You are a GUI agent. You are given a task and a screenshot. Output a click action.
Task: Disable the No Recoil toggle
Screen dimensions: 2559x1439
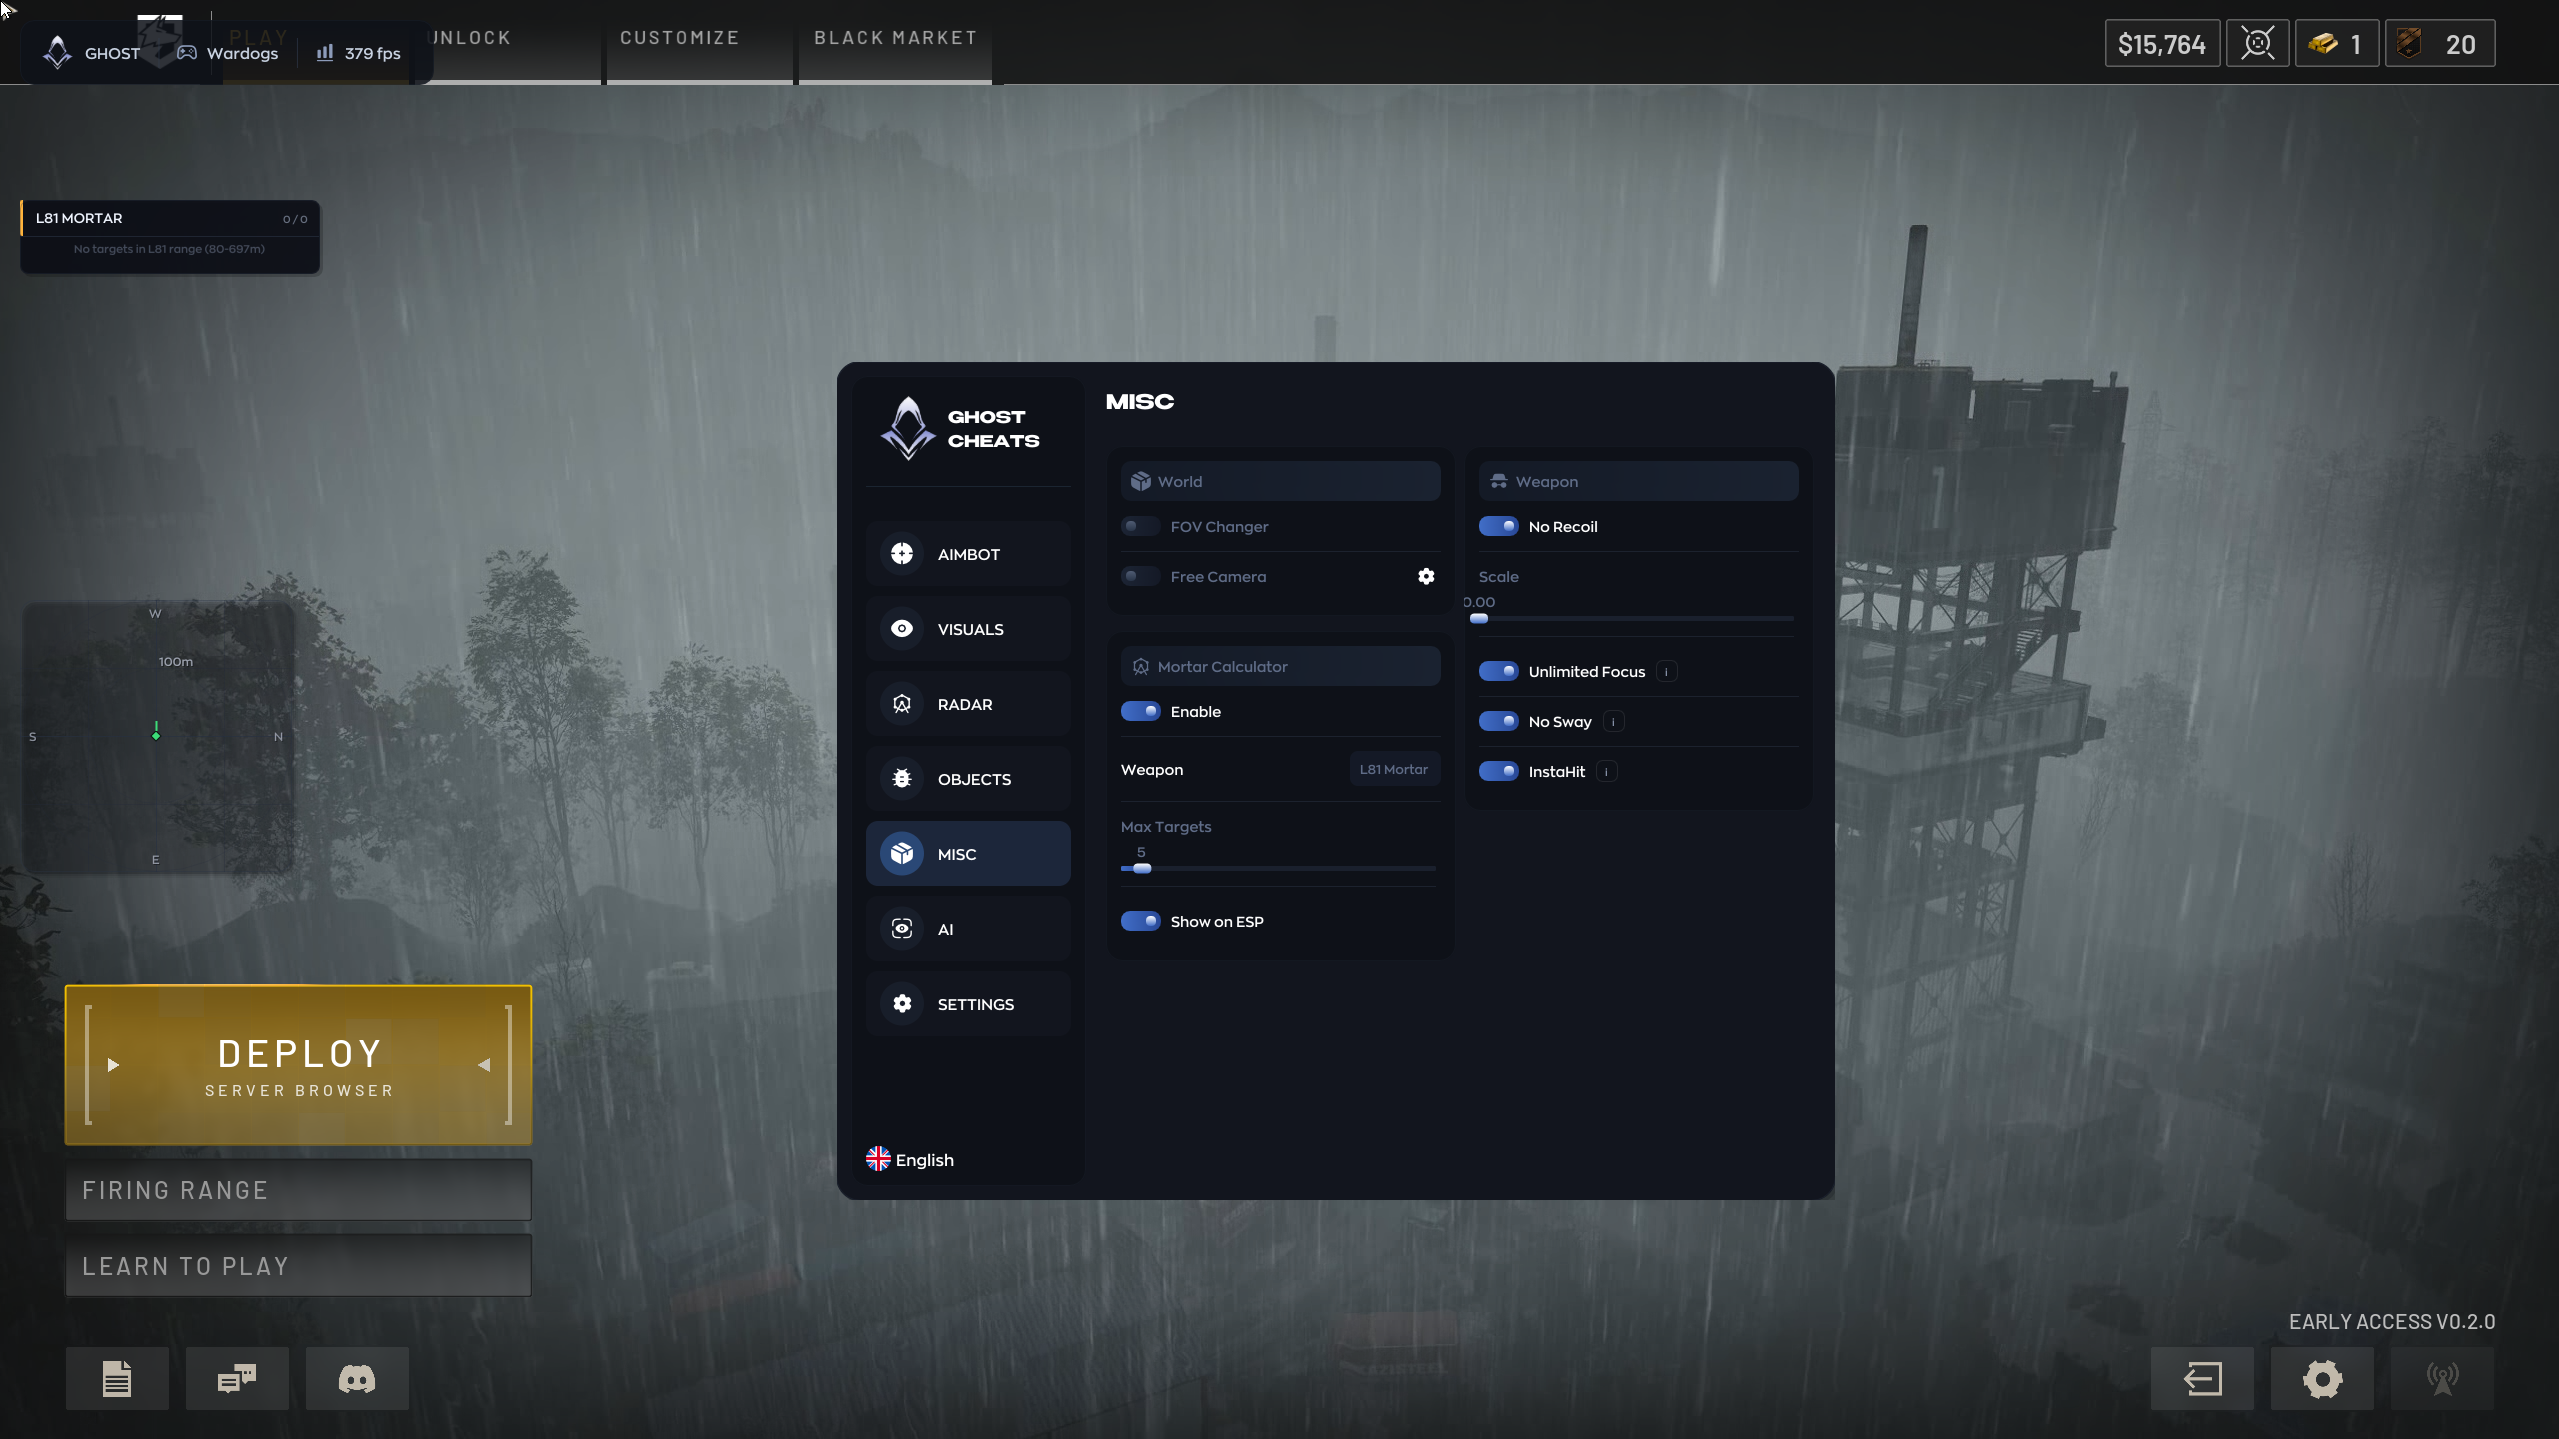1498,526
